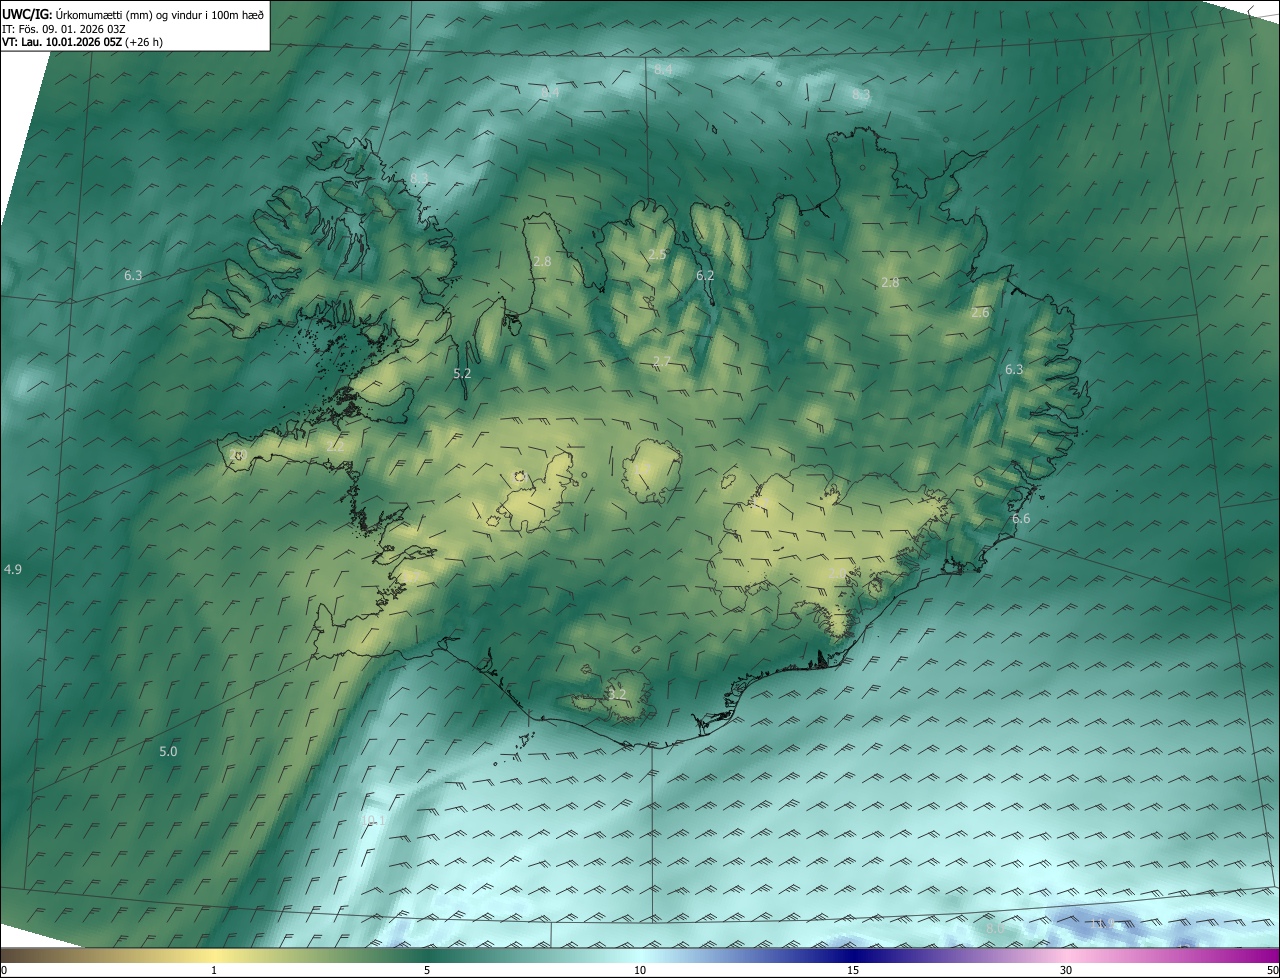This screenshot has height=978, width=1280.
Task: Click the UWC/IG map title text
Action: tap(133, 13)
